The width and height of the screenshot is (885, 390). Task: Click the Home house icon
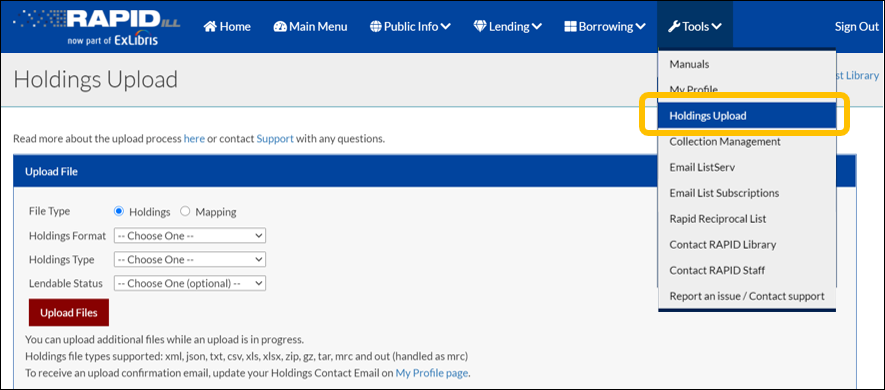pyautogui.click(x=210, y=27)
